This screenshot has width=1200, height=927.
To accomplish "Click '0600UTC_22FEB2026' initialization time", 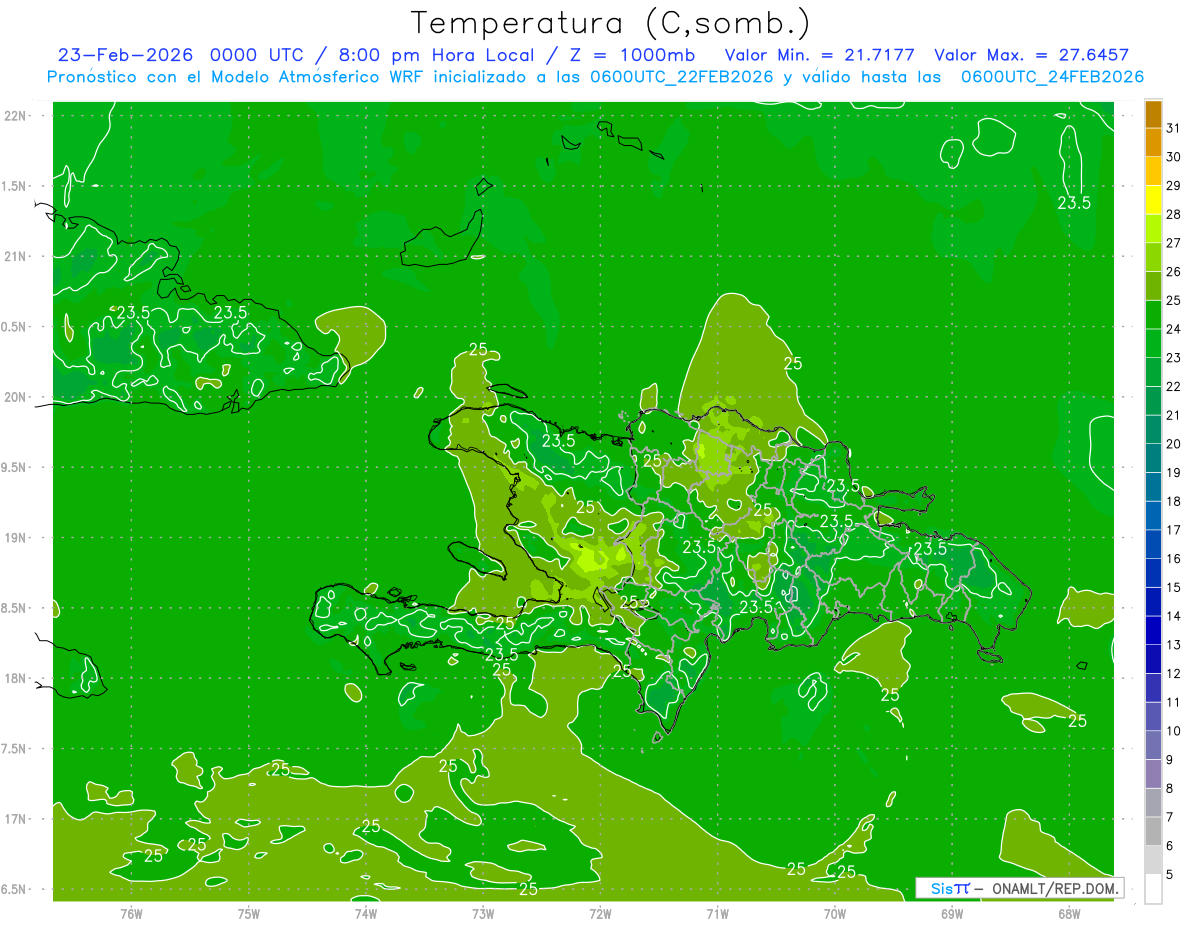I will pyautogui.click(x=682, y=77).
